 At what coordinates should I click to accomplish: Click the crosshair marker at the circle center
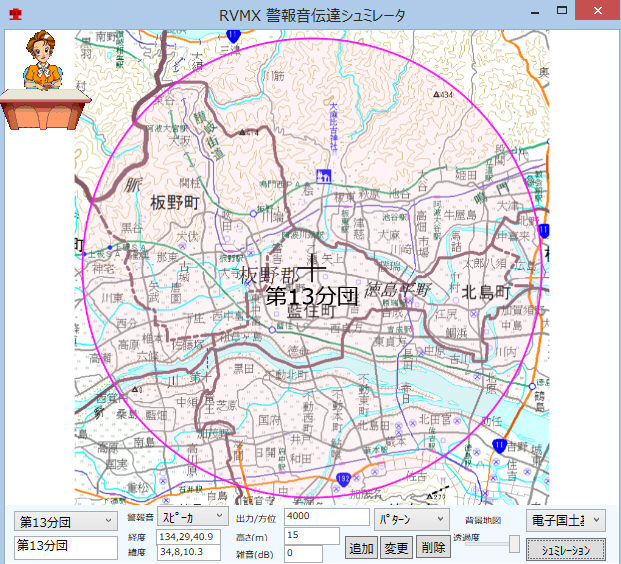312,267
